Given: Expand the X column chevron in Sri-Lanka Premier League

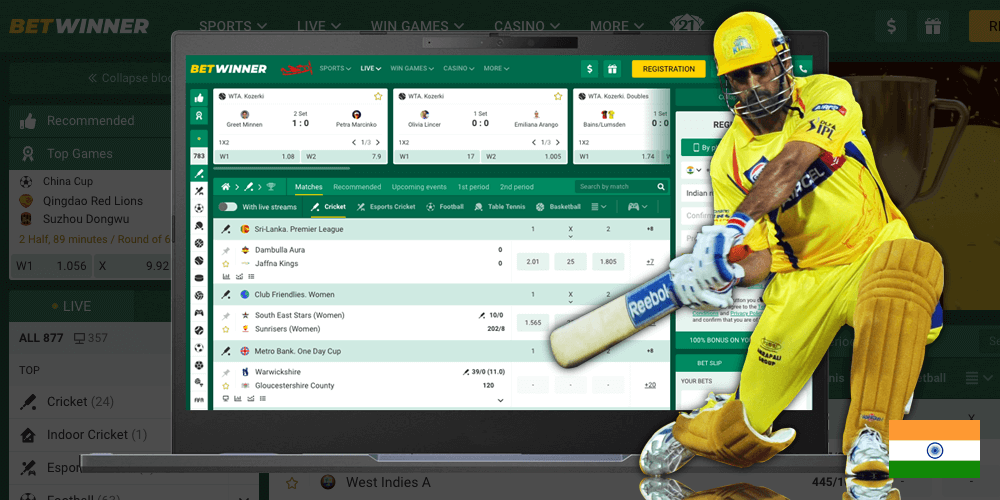Looking at the screenshot, I should click(570, 237).
